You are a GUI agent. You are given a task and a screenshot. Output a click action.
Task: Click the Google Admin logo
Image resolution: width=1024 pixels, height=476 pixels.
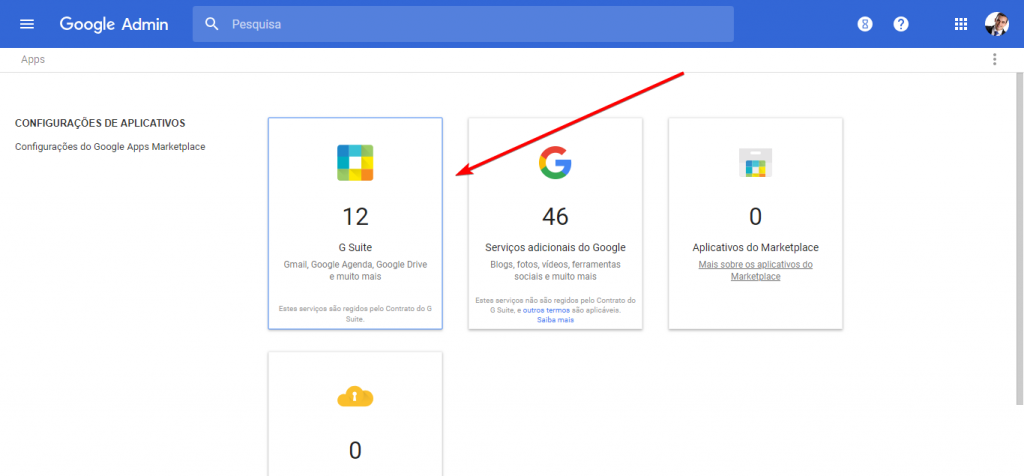click(114, 24)
